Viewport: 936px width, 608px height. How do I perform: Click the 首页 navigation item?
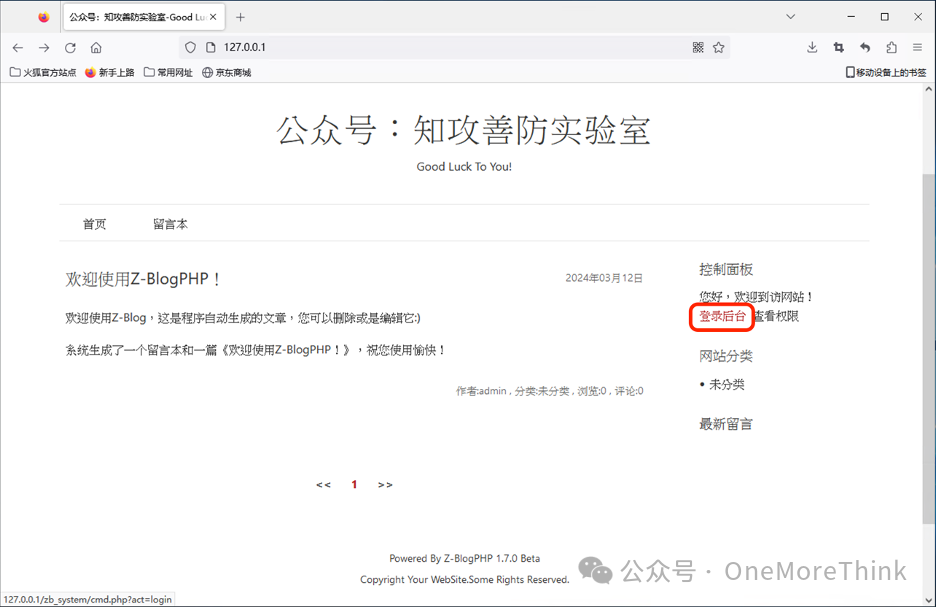[94, 224]
